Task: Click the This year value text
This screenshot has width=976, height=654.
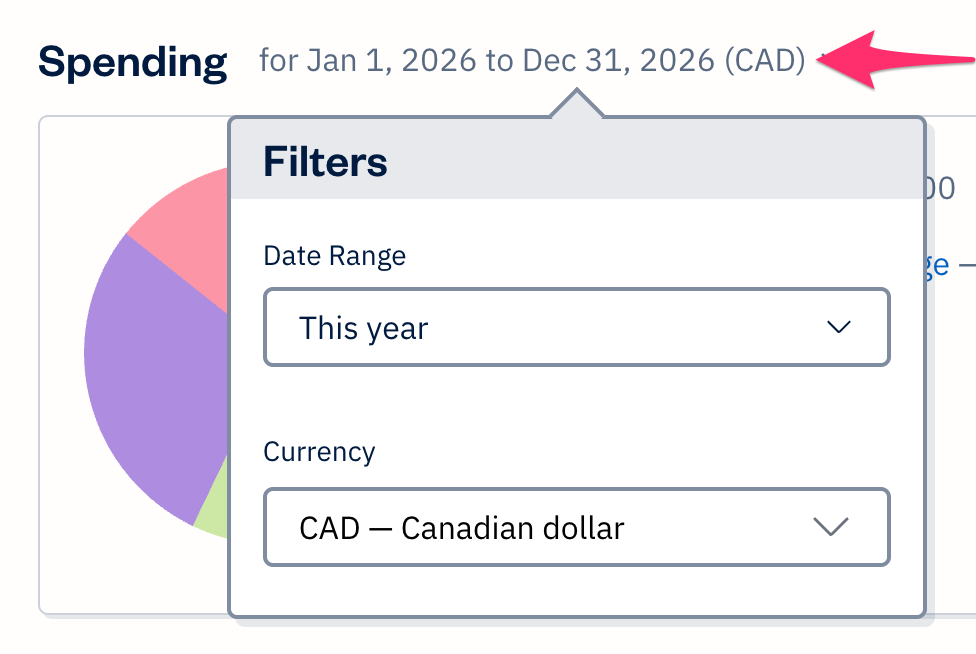Action: pyautogui.click(x=364, y=327)
